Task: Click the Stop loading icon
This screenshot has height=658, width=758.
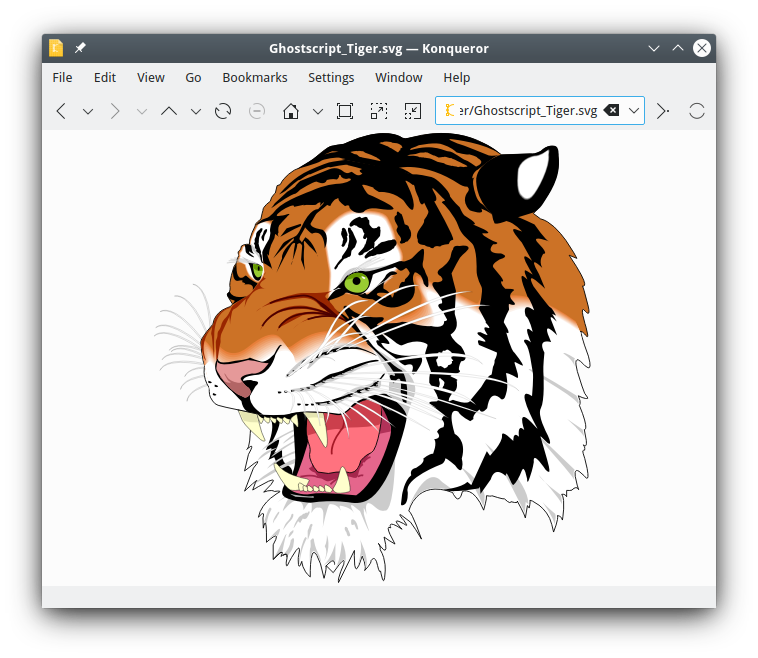Action: (257, 111)
